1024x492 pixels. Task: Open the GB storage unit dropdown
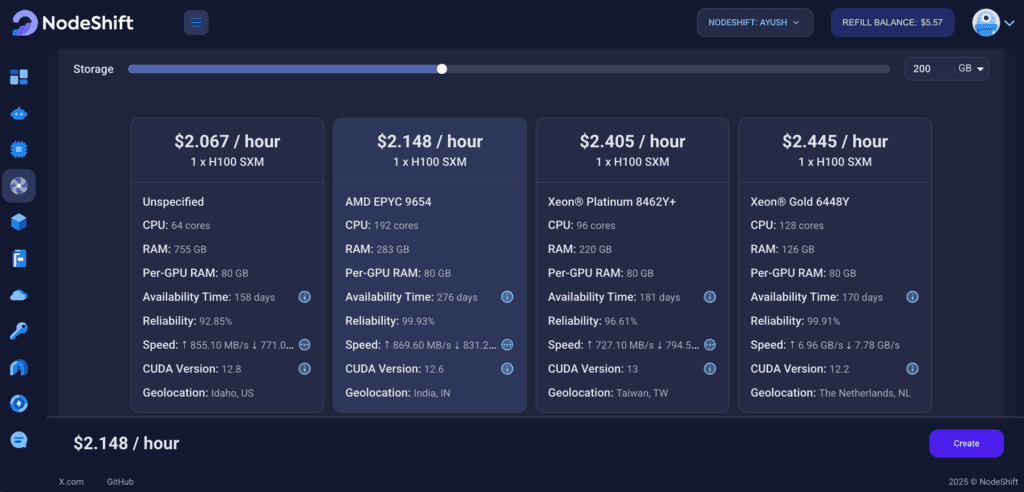(972, 69)
